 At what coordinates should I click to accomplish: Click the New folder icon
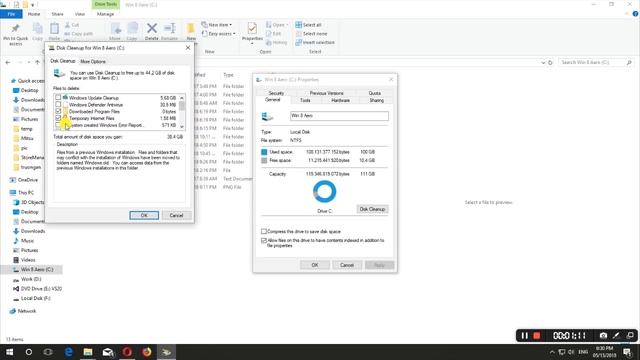(x=191, y=28)
